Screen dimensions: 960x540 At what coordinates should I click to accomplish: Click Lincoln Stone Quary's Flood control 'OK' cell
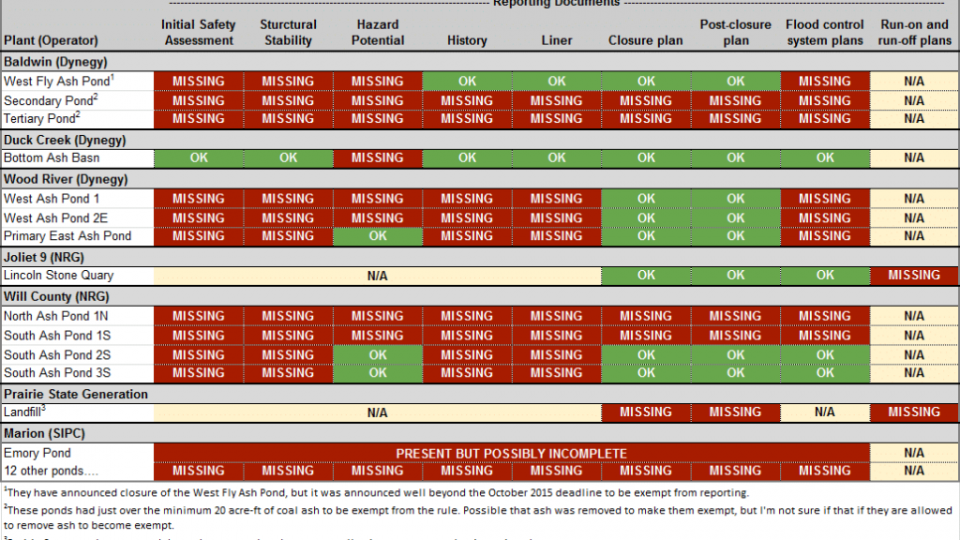(825, 276)
